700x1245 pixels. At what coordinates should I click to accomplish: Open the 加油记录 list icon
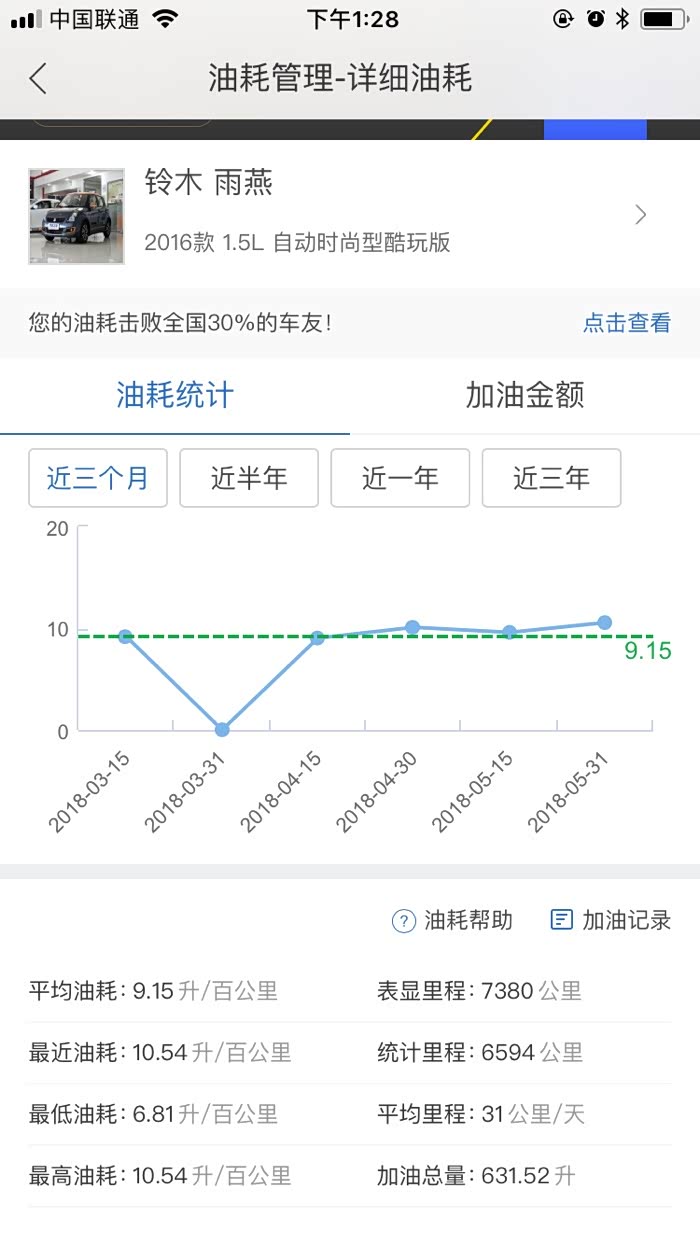(562, 920)
